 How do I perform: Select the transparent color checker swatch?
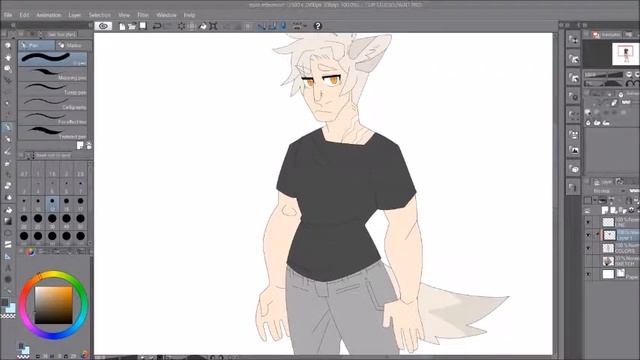point(8,316)
